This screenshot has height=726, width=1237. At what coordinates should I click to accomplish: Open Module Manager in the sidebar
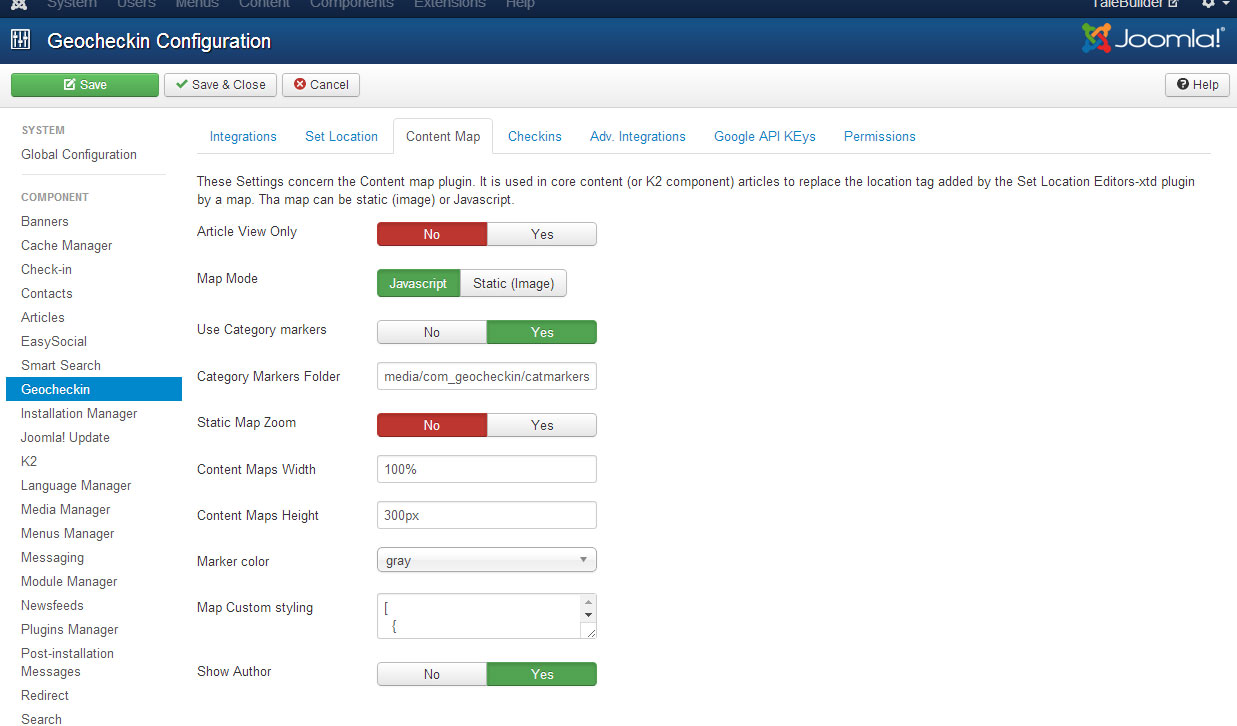click(69, 582)
